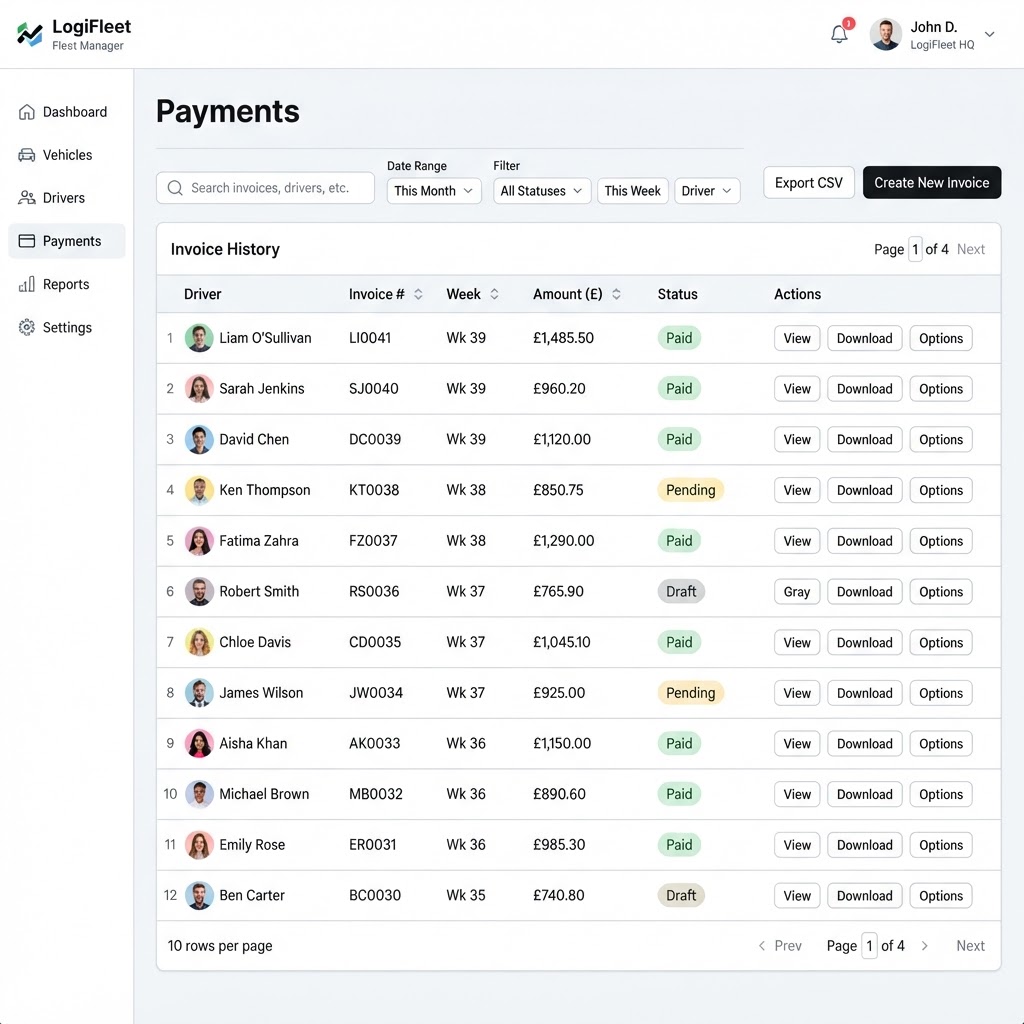Sort by Week column arrows

(494, 294)
